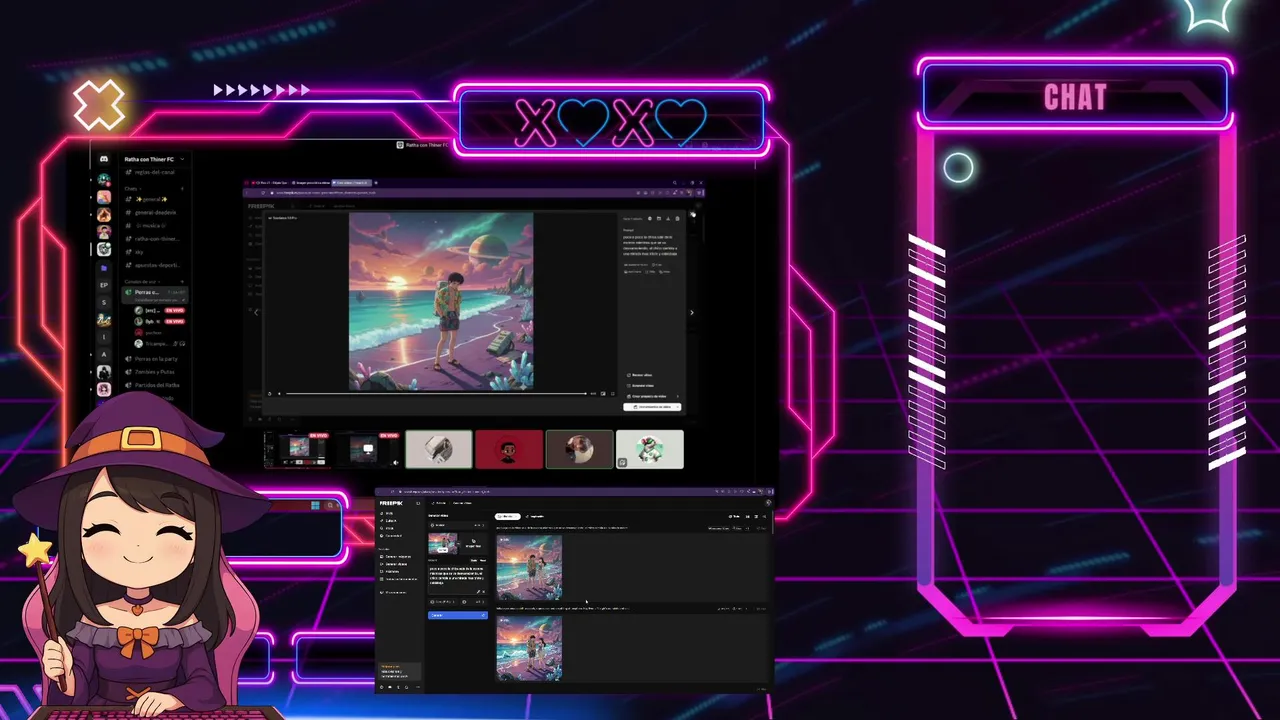
Task: Select the red participant tile in the call
Action: 509,449
